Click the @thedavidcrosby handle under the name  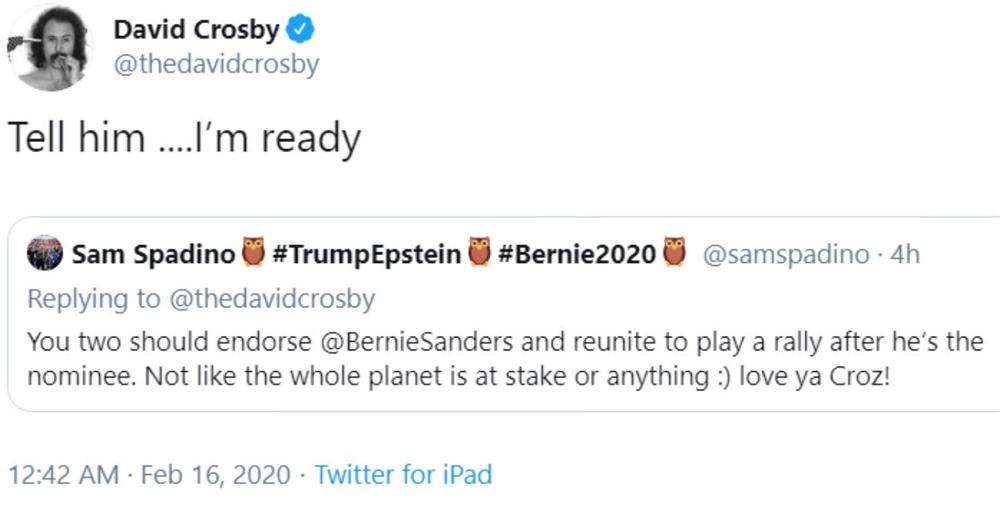point(216,64)
